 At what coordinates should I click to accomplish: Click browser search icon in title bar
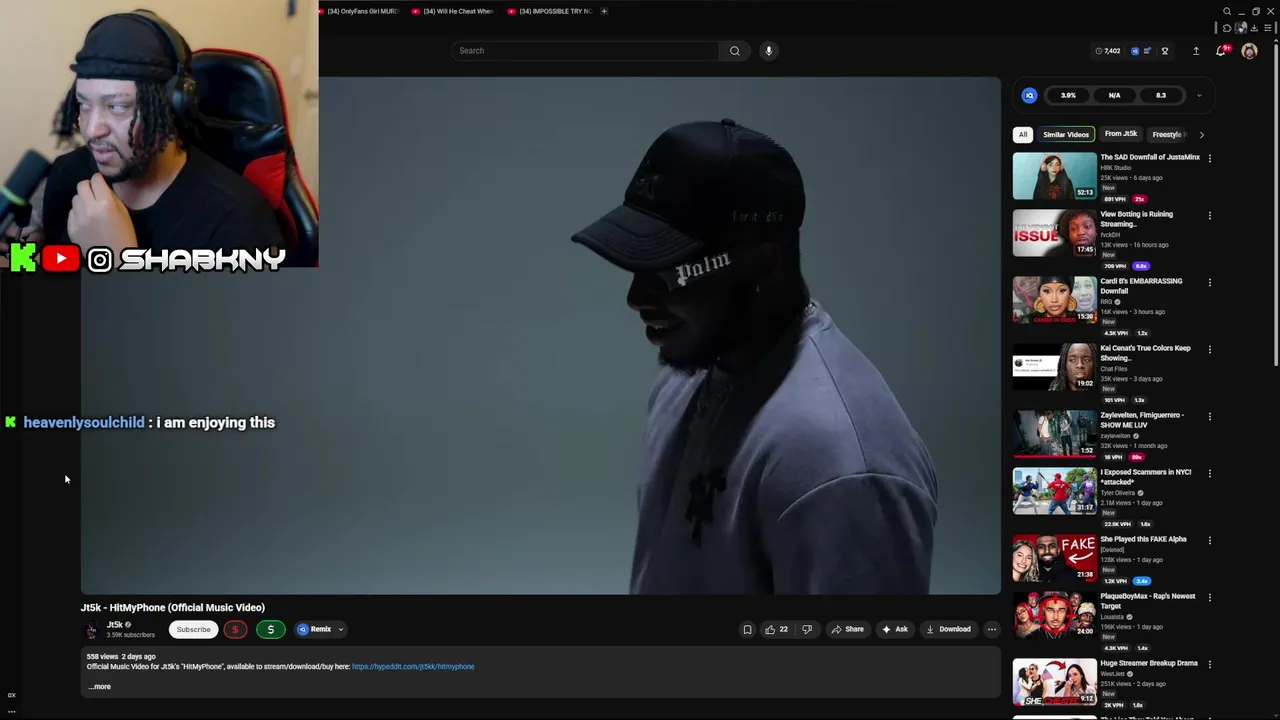[x=1227, y=12]
